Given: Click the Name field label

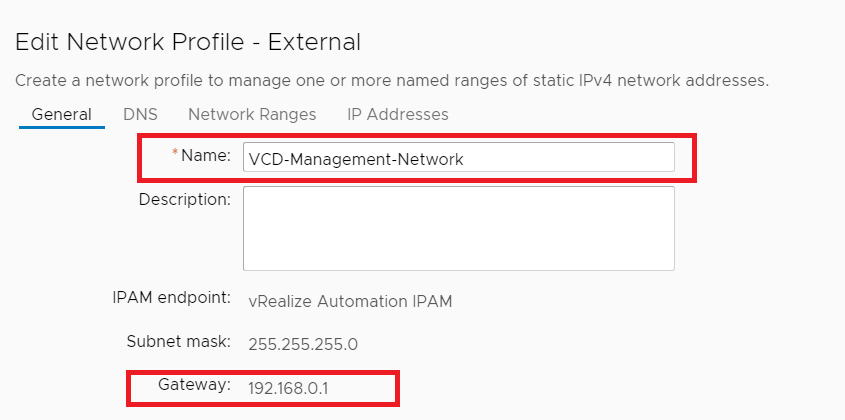Looking at the screenshot, I should click(206, 156).
